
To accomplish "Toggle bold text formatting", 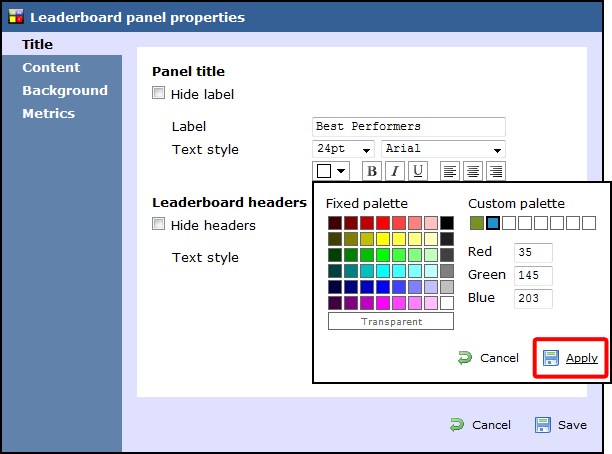I will point(372,171).
